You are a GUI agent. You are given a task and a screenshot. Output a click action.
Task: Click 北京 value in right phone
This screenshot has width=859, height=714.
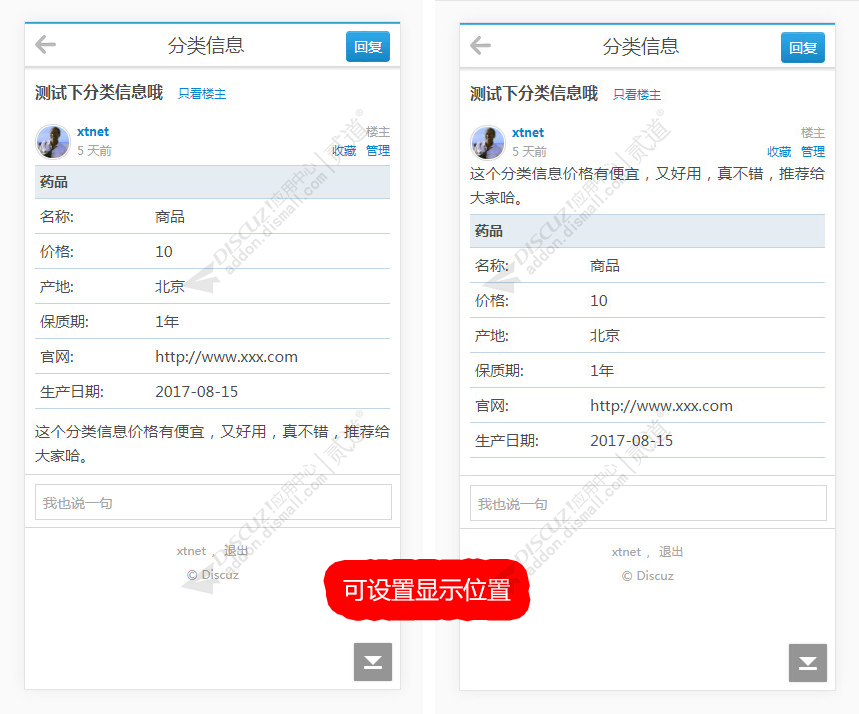pyautogui.click(x=605, y=335)
